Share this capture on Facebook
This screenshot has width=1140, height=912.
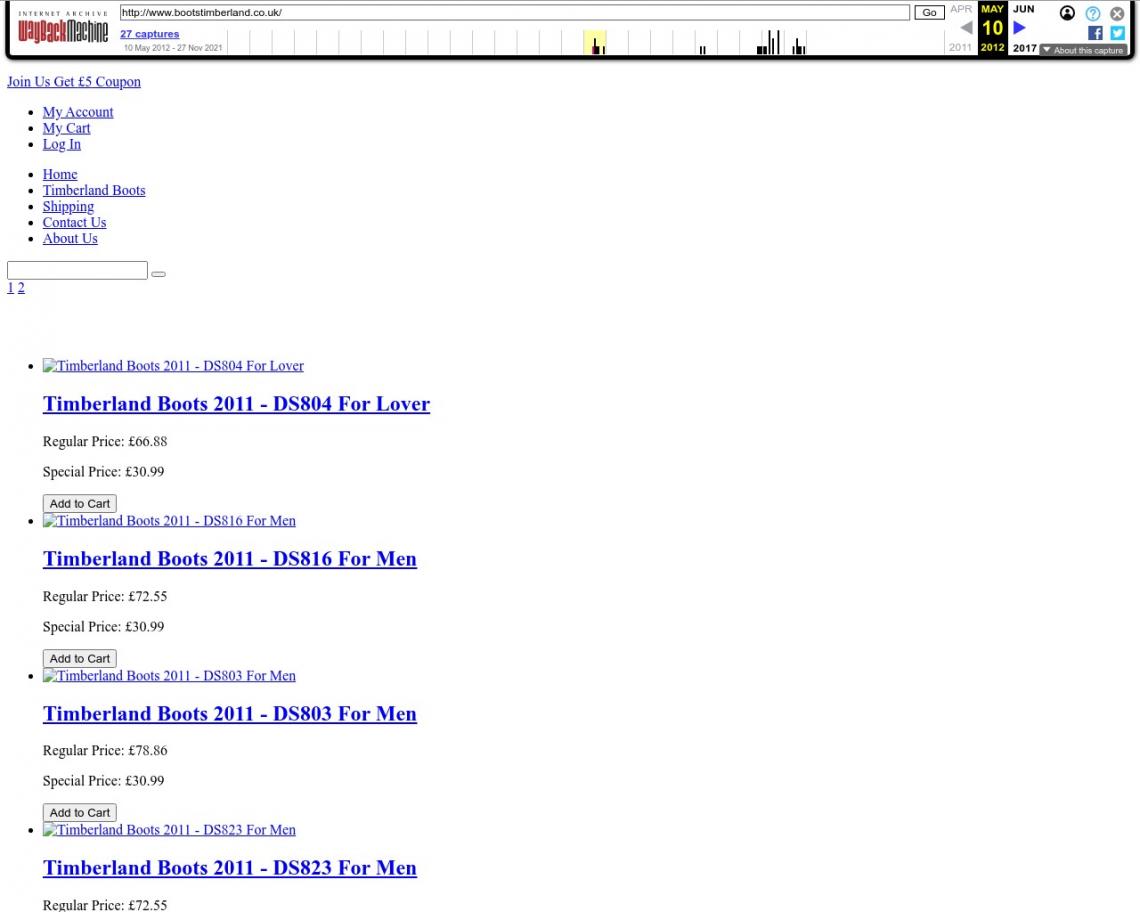(1095, 33)
